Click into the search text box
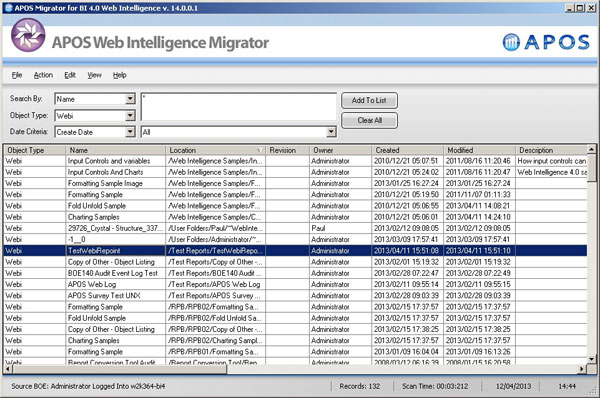Screen dimensions: 600x398 [x=239, y=107]
